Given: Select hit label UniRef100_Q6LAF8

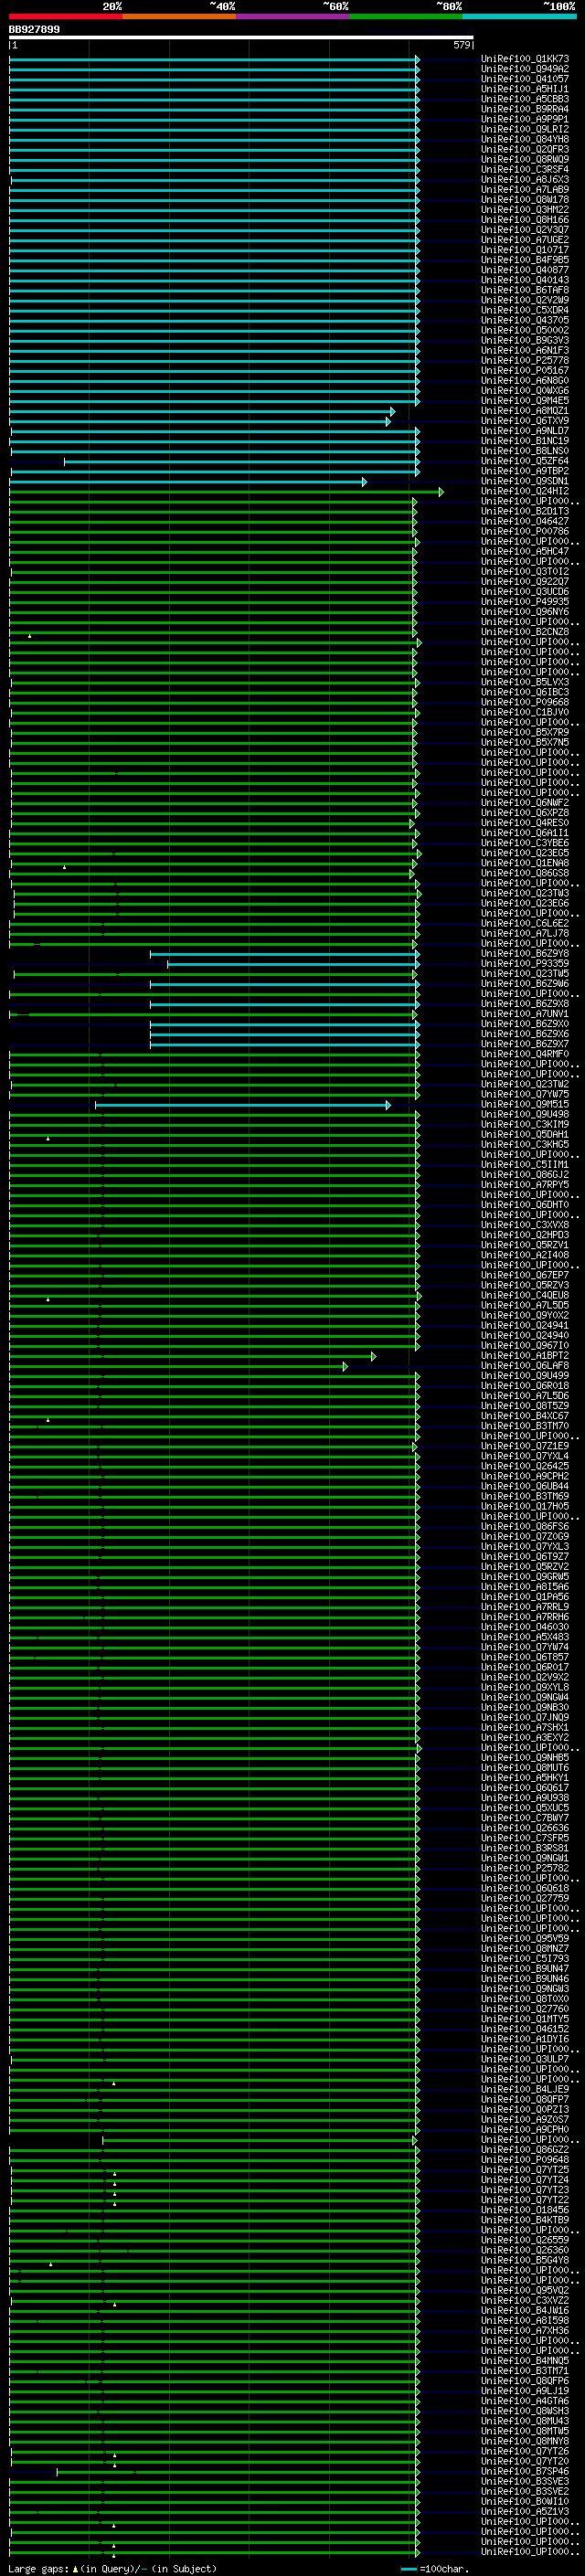Looking at the screenshot, I should point(525,1365).
